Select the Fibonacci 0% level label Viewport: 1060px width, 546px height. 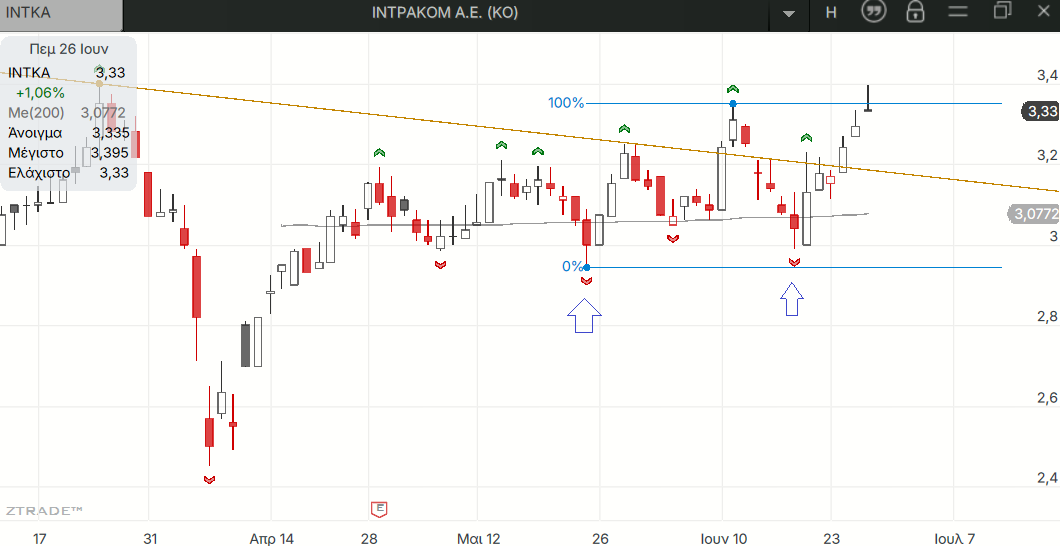pos(572,266)
